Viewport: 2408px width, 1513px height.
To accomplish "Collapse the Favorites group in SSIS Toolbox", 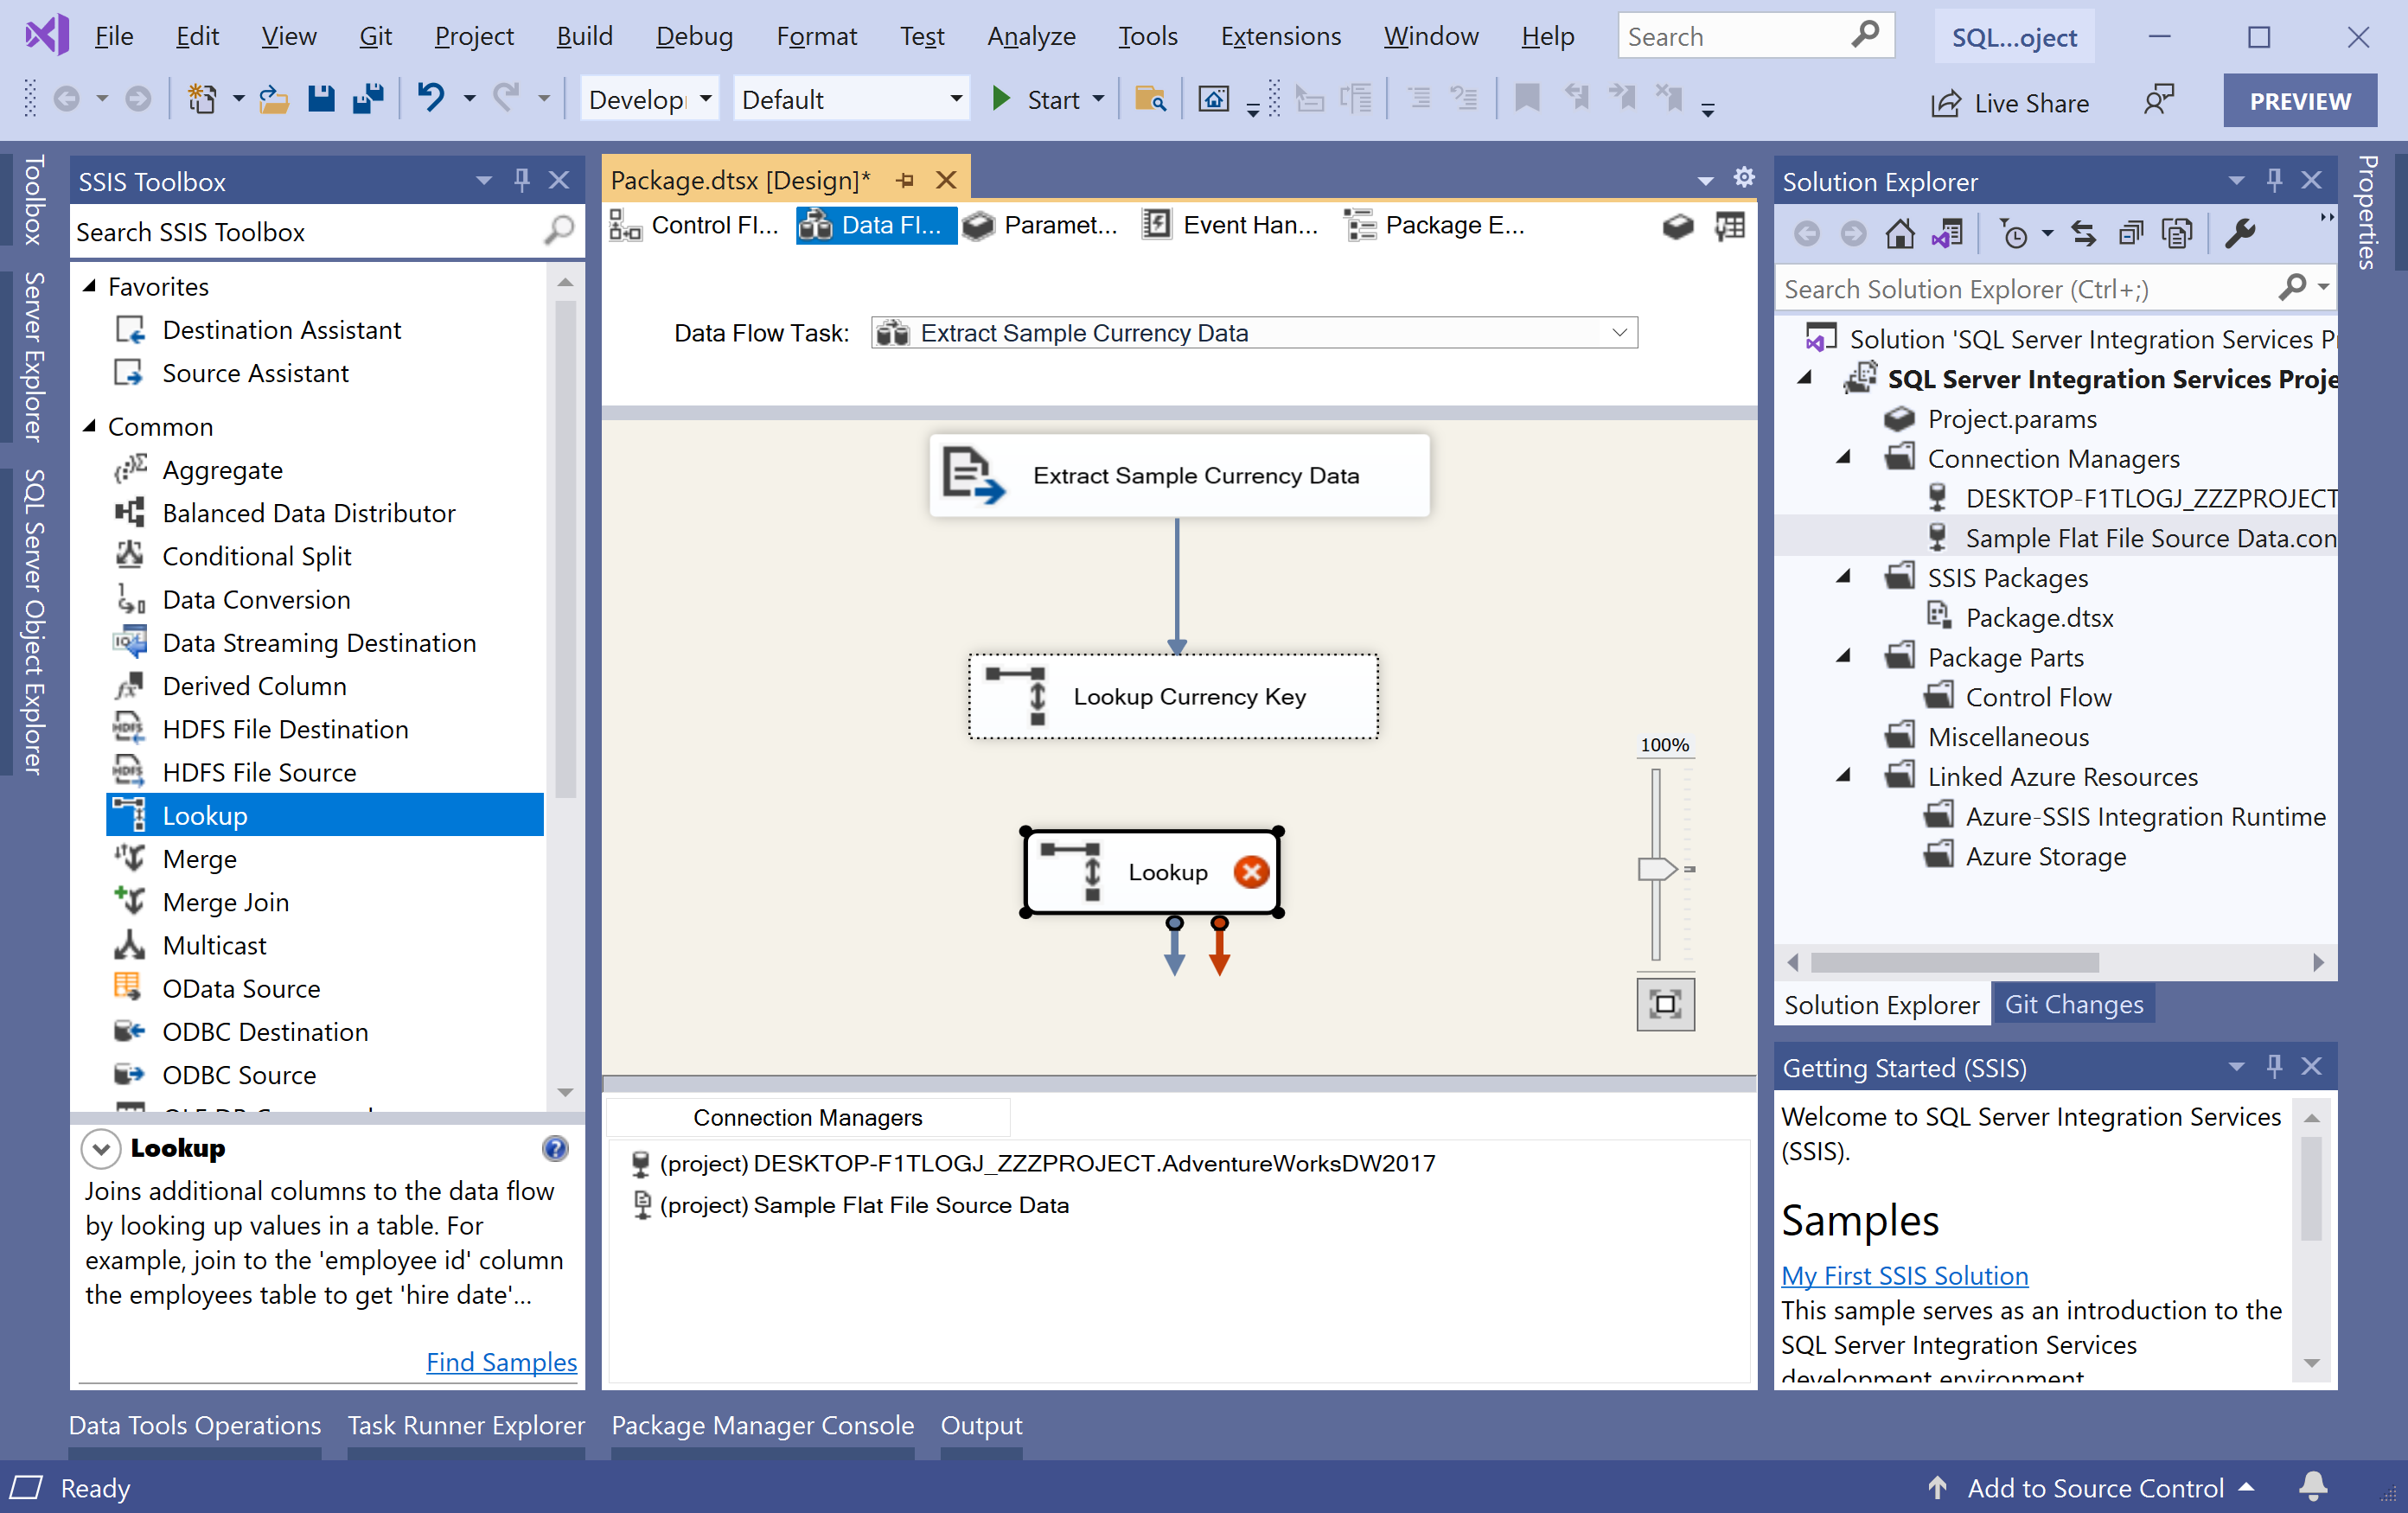I will 90,286.
